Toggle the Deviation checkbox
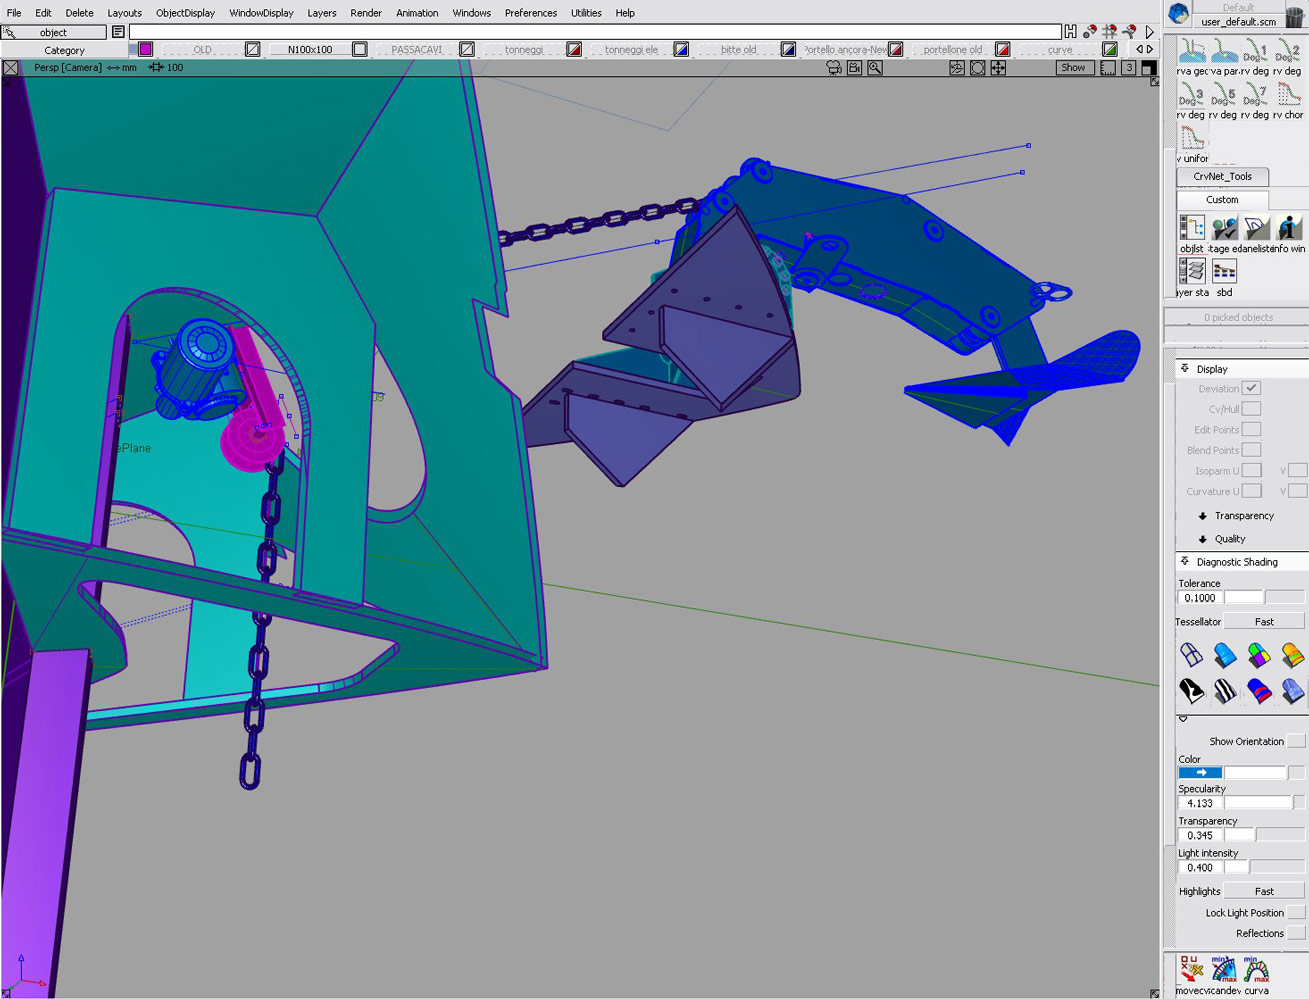Viewport: 1309px width, 999px height. 1251,388
